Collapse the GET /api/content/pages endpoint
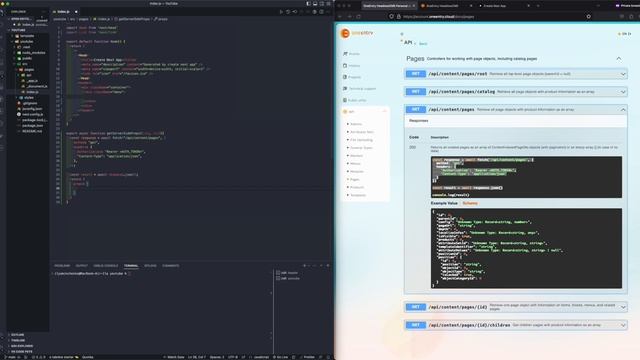The height and width of the screenshot is (360, 640). (516, 109)
